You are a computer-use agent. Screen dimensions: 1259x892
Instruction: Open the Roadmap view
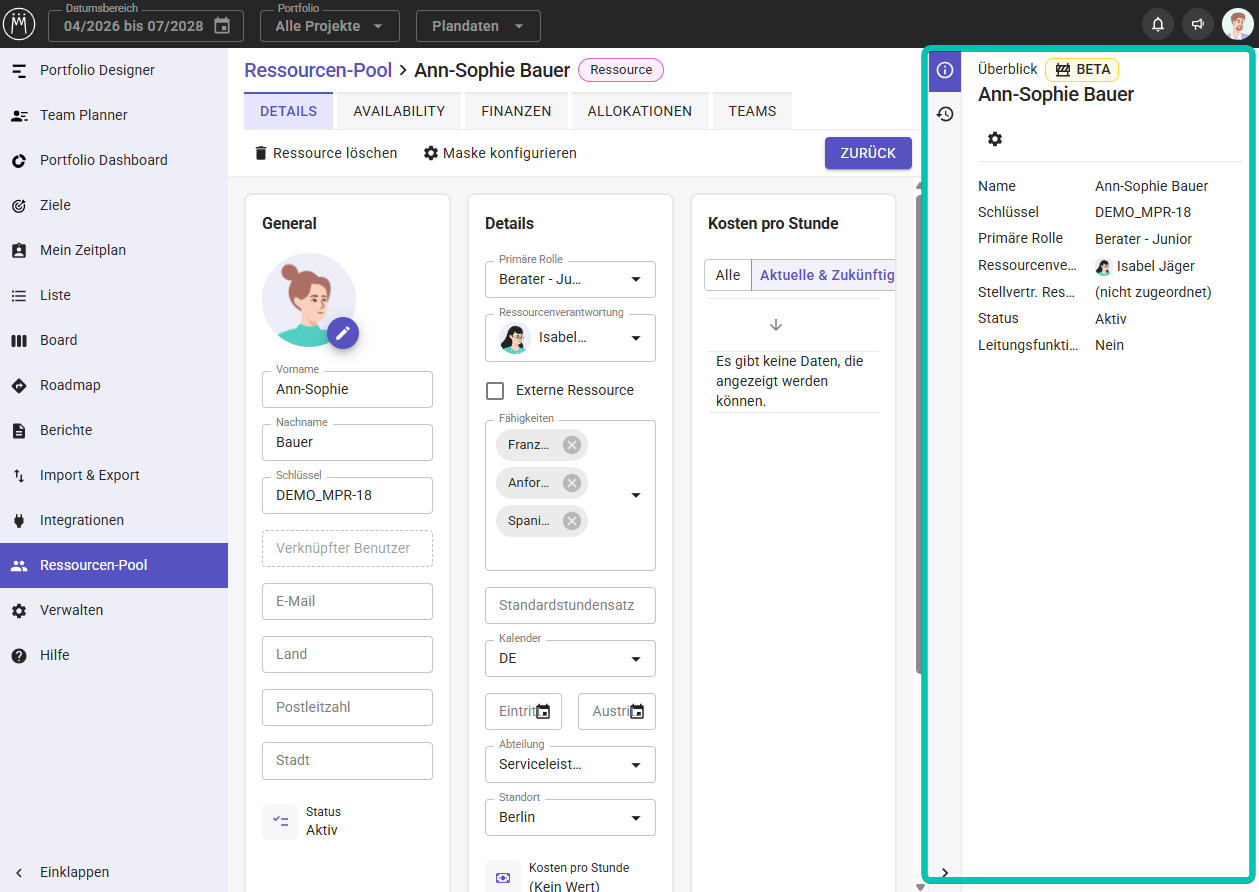pos(114,385)
